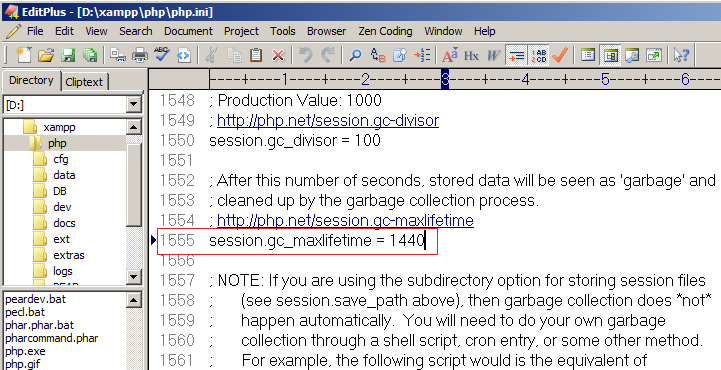
Task: Open the dev folder
Action: click(x=62, y=207)
